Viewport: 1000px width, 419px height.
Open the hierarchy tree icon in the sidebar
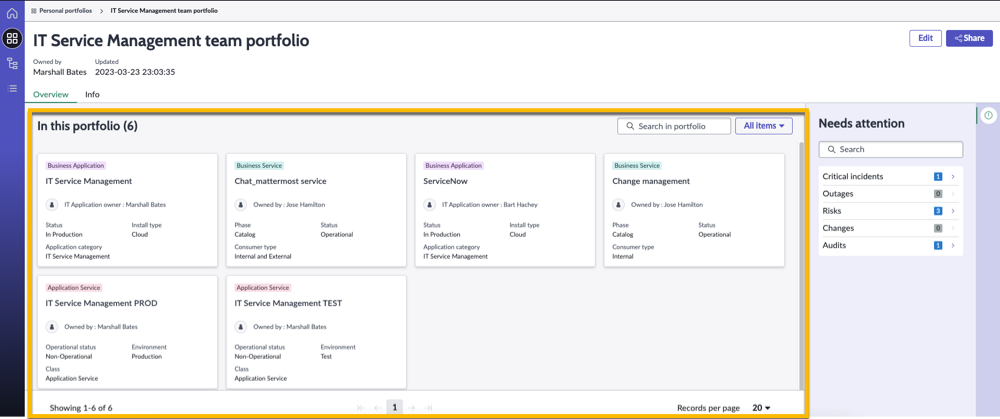12,63
